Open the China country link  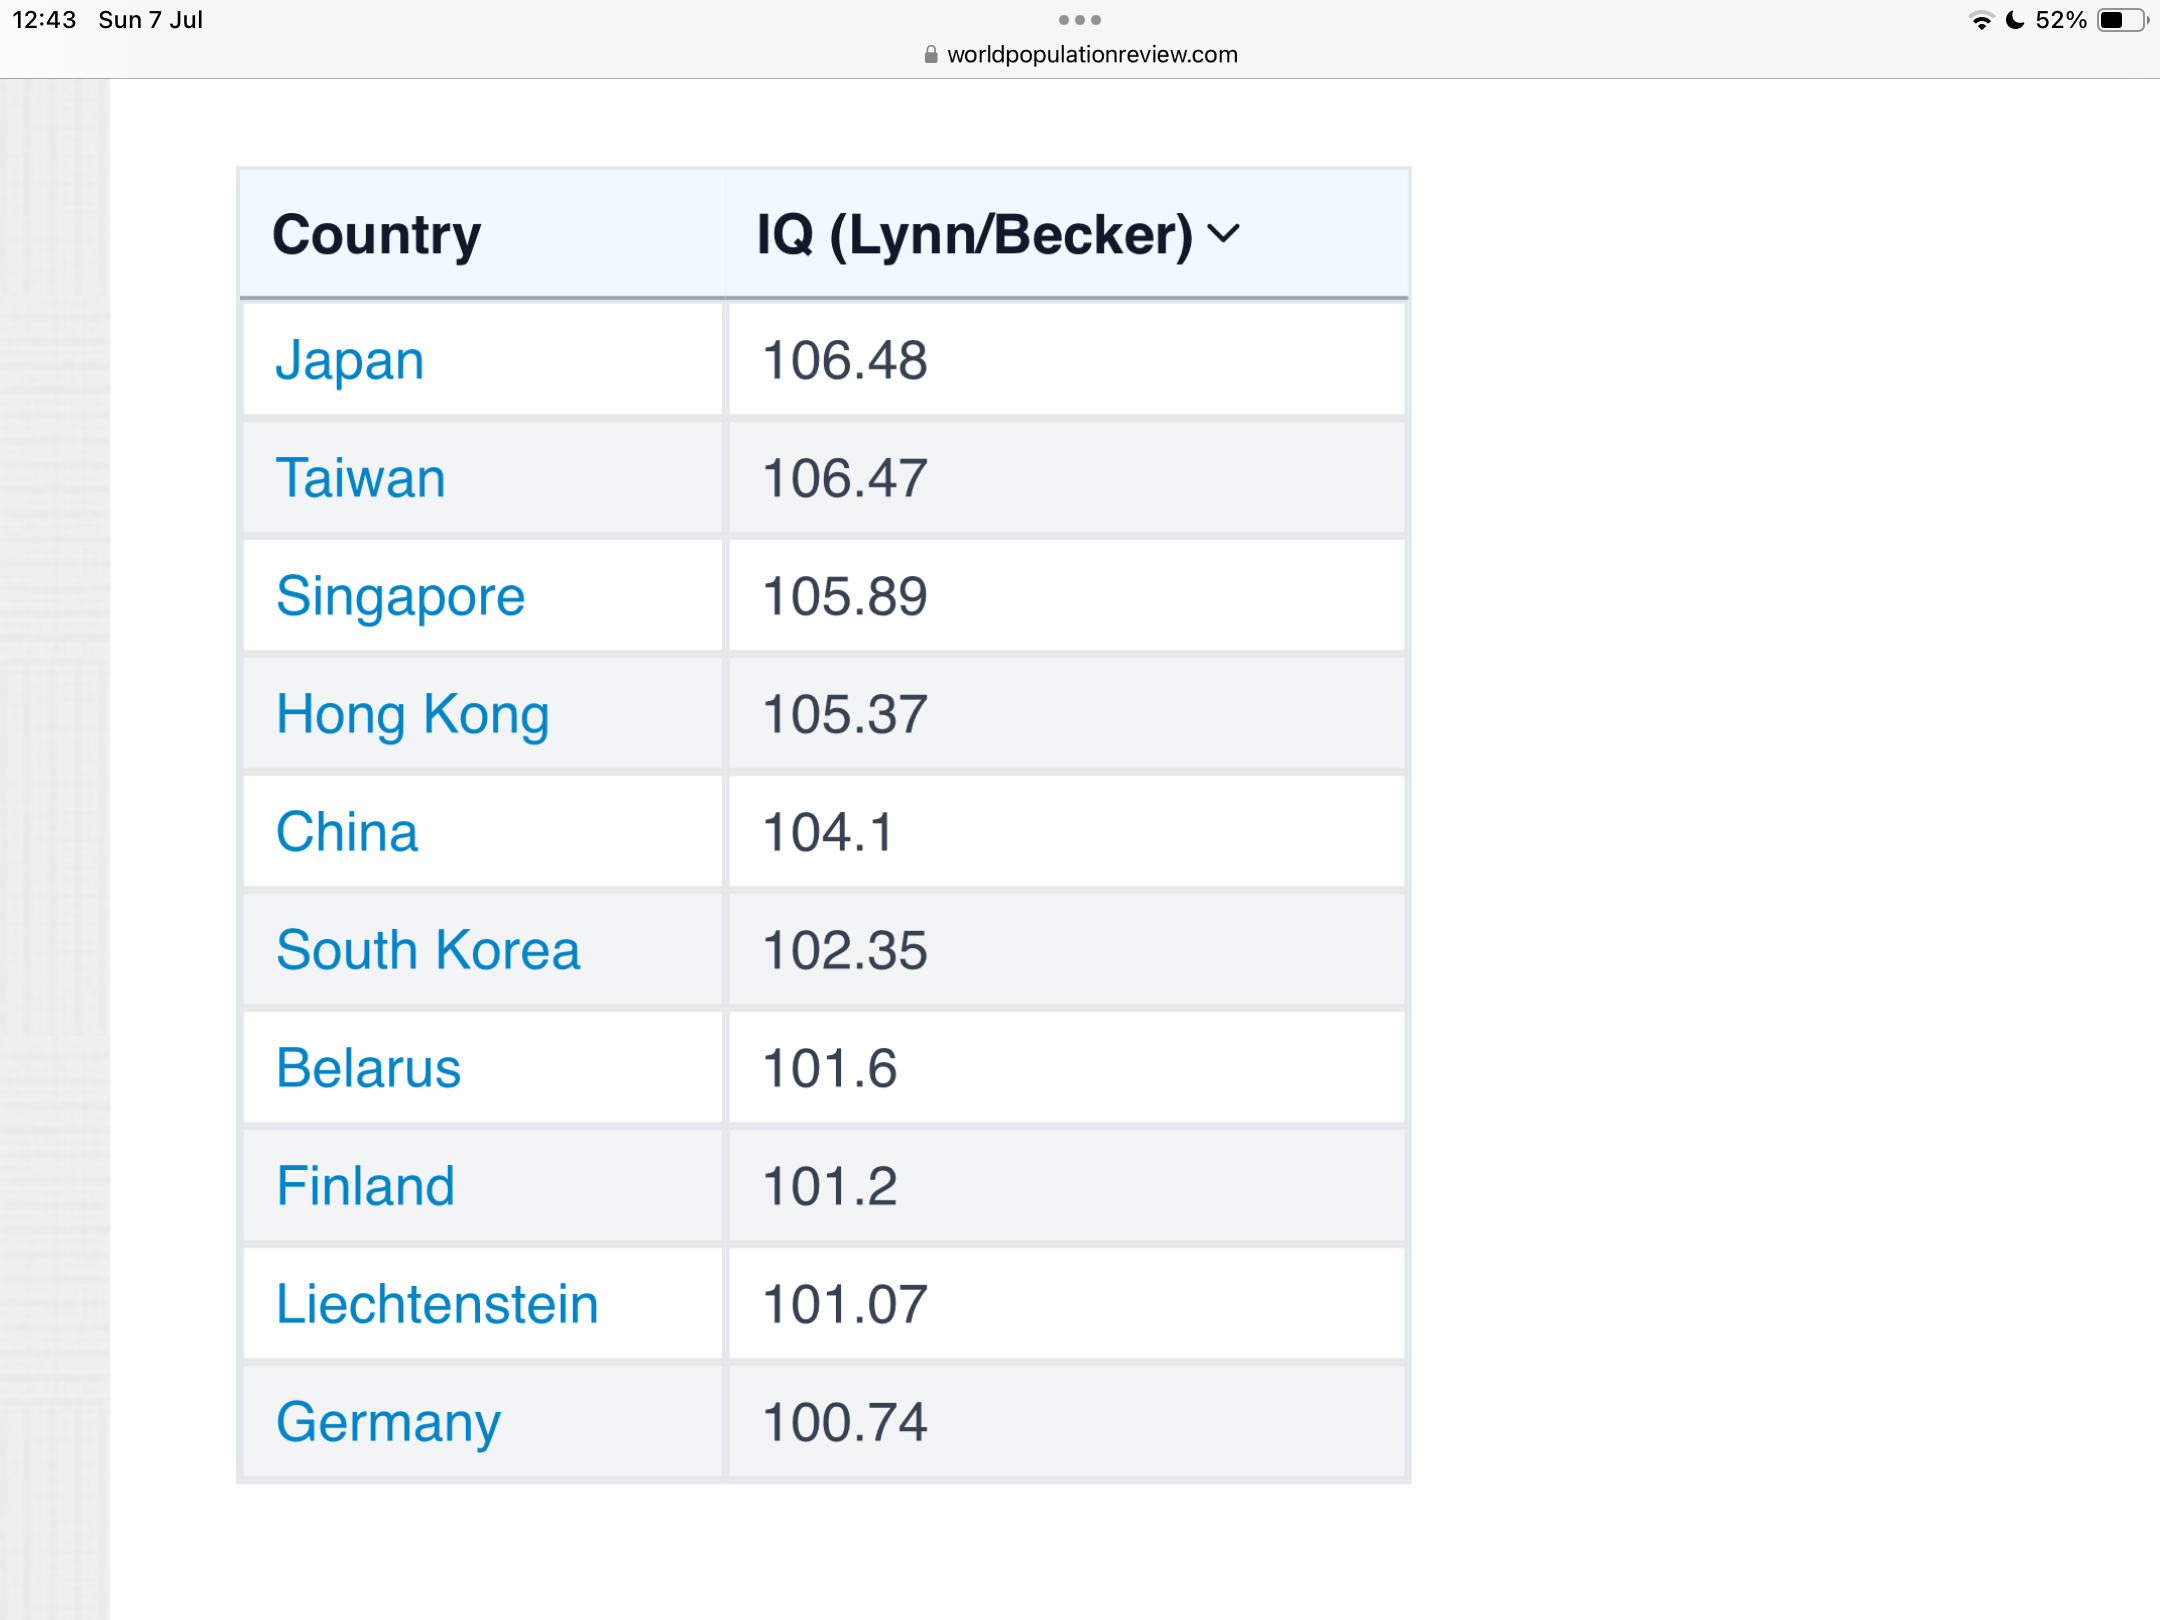346,832
